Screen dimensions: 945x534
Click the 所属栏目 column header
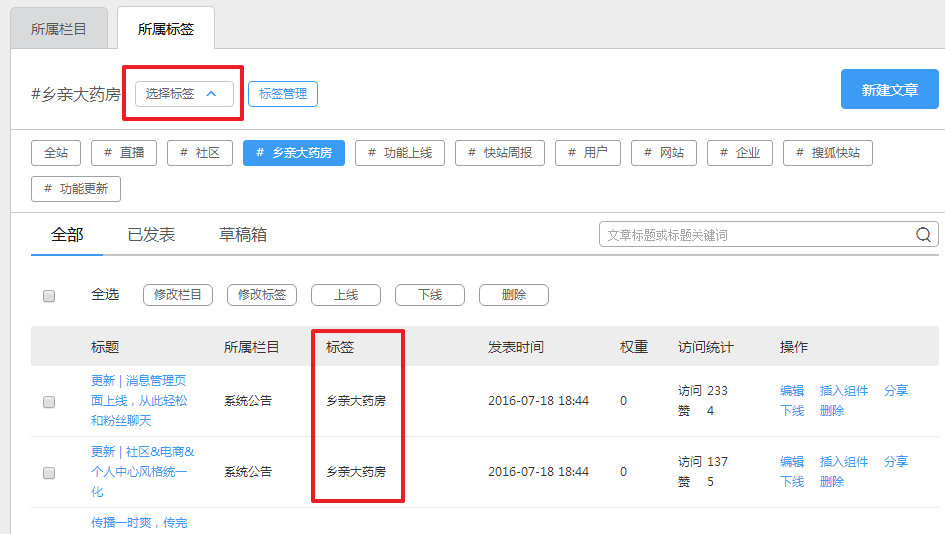pyautogui.click(x=251, y=347)
